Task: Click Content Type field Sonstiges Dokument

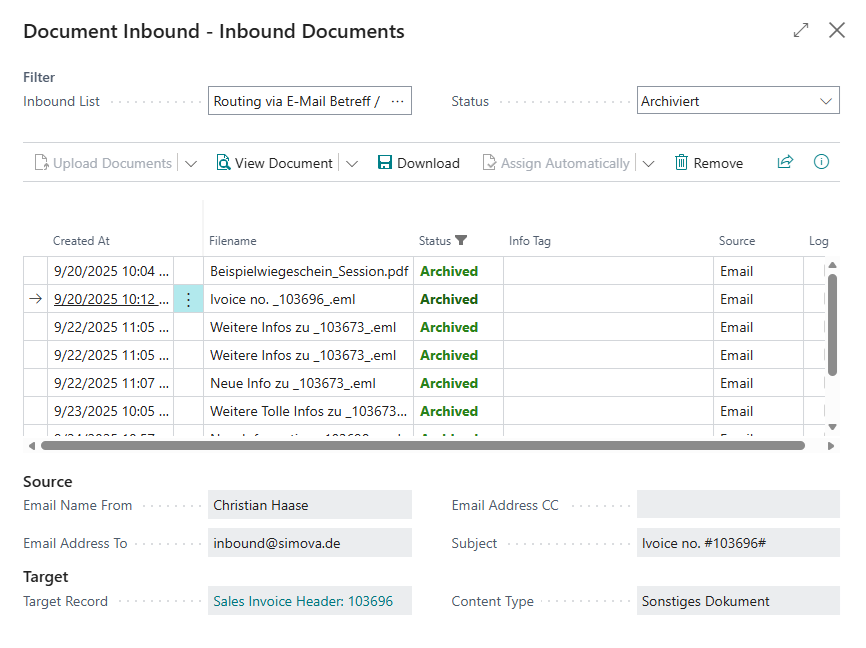Action: [x=738, y=601]
